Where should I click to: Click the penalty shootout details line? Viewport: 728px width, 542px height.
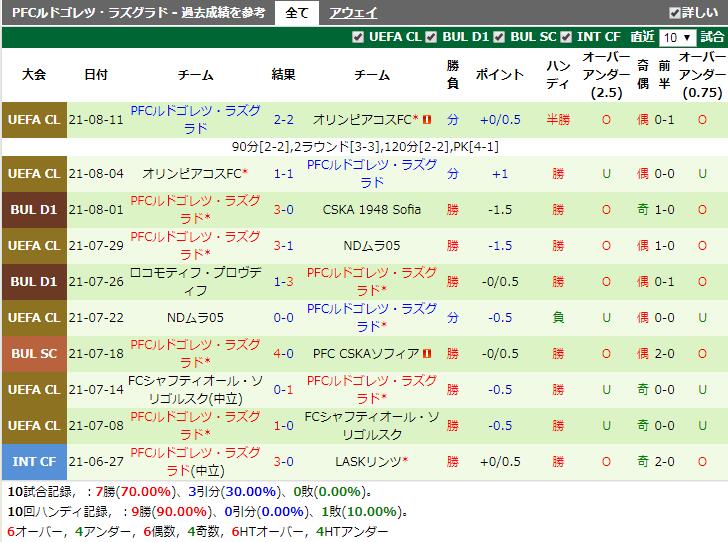(x=365, y=147)
